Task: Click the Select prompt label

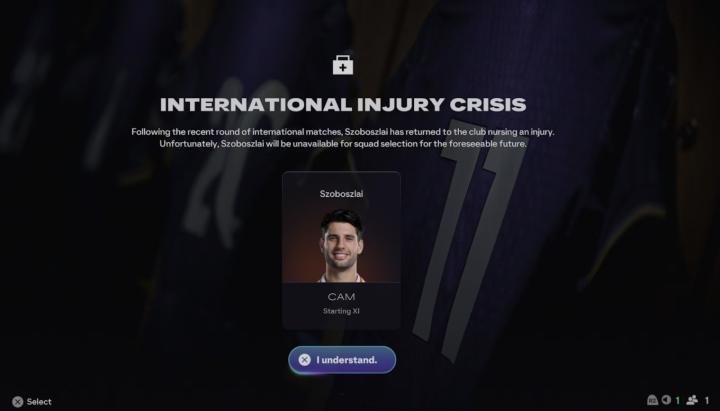Action: tap(39, 401)
